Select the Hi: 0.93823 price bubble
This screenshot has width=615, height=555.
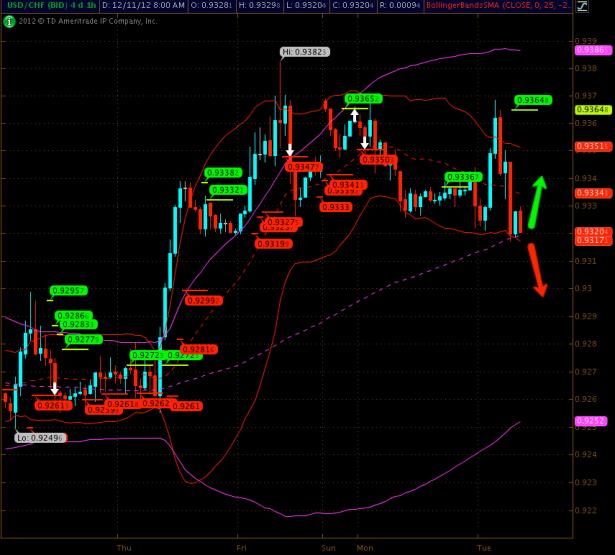coord(305,52)
